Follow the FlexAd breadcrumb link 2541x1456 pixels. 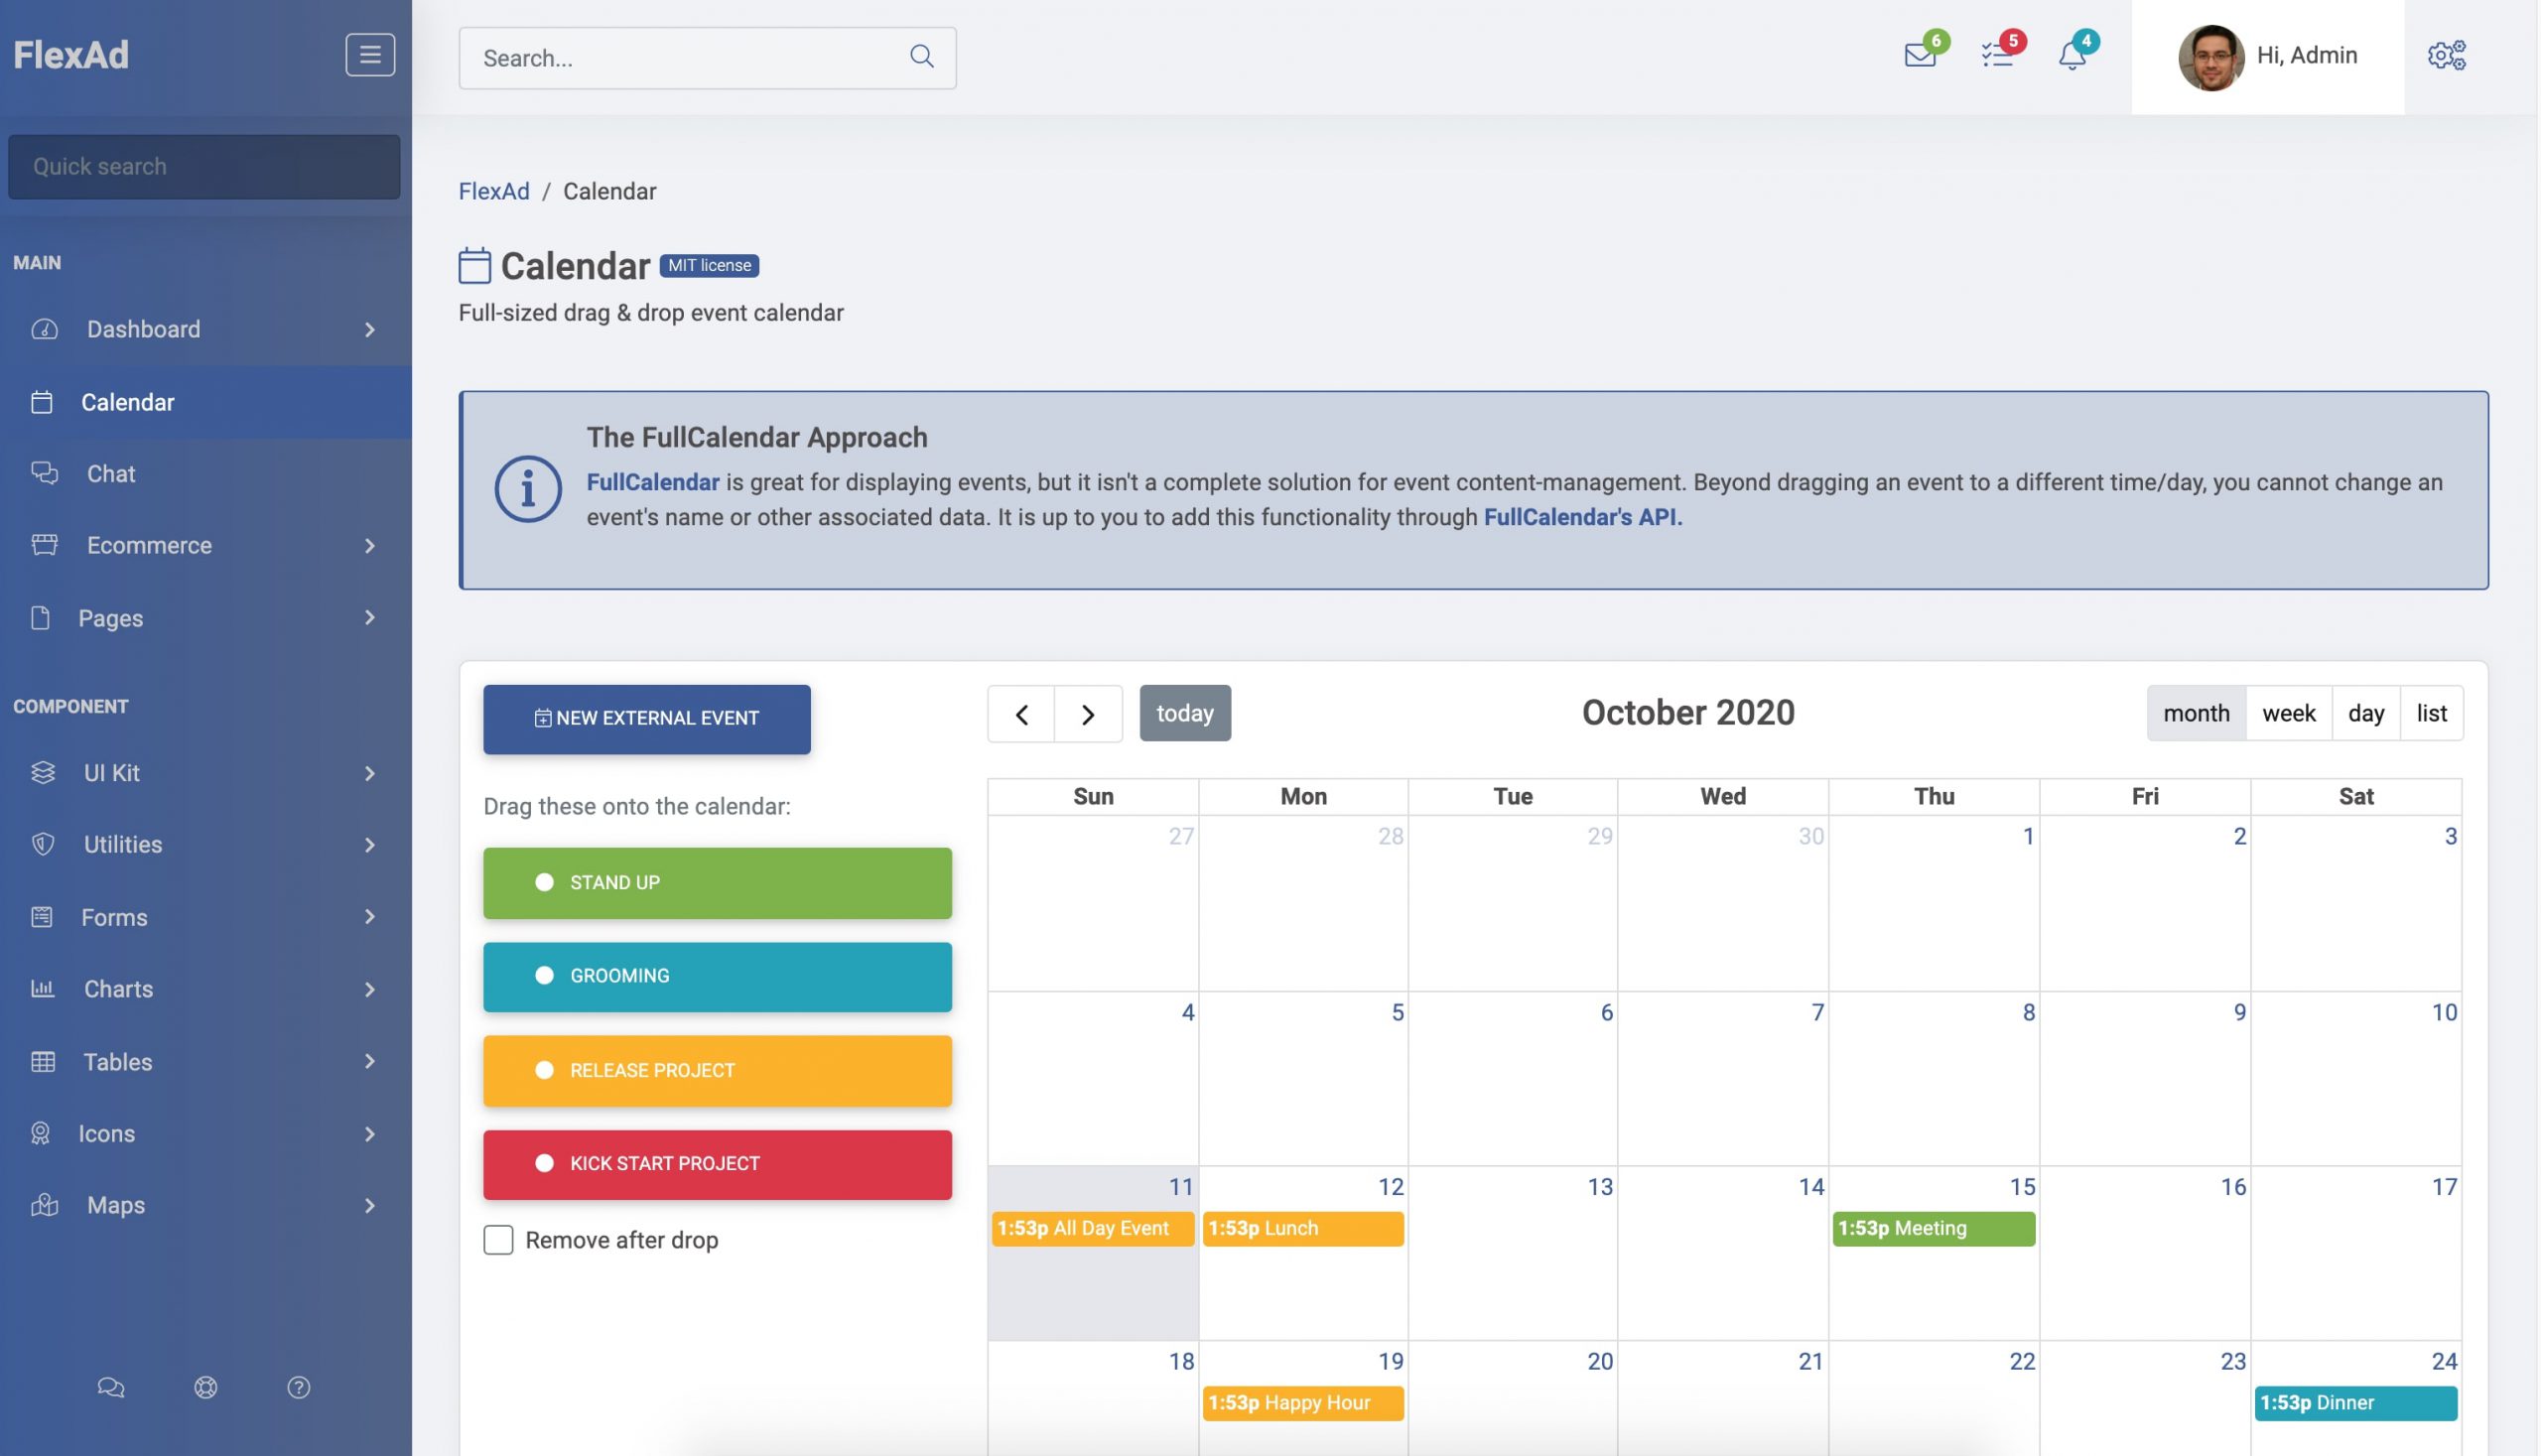point(494,191)
